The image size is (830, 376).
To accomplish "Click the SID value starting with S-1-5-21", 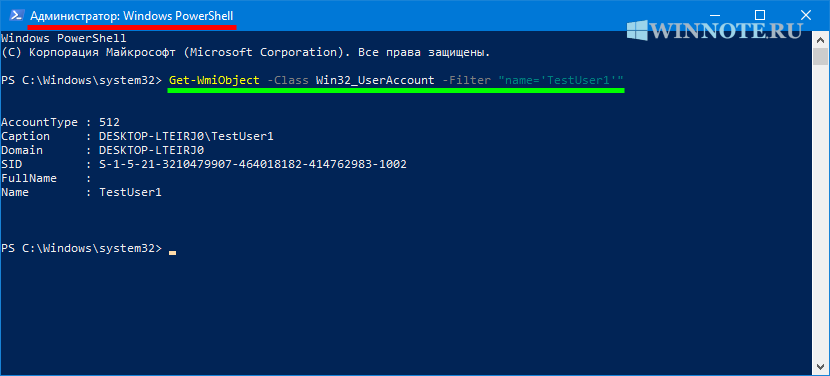I will tap(253, 165).
